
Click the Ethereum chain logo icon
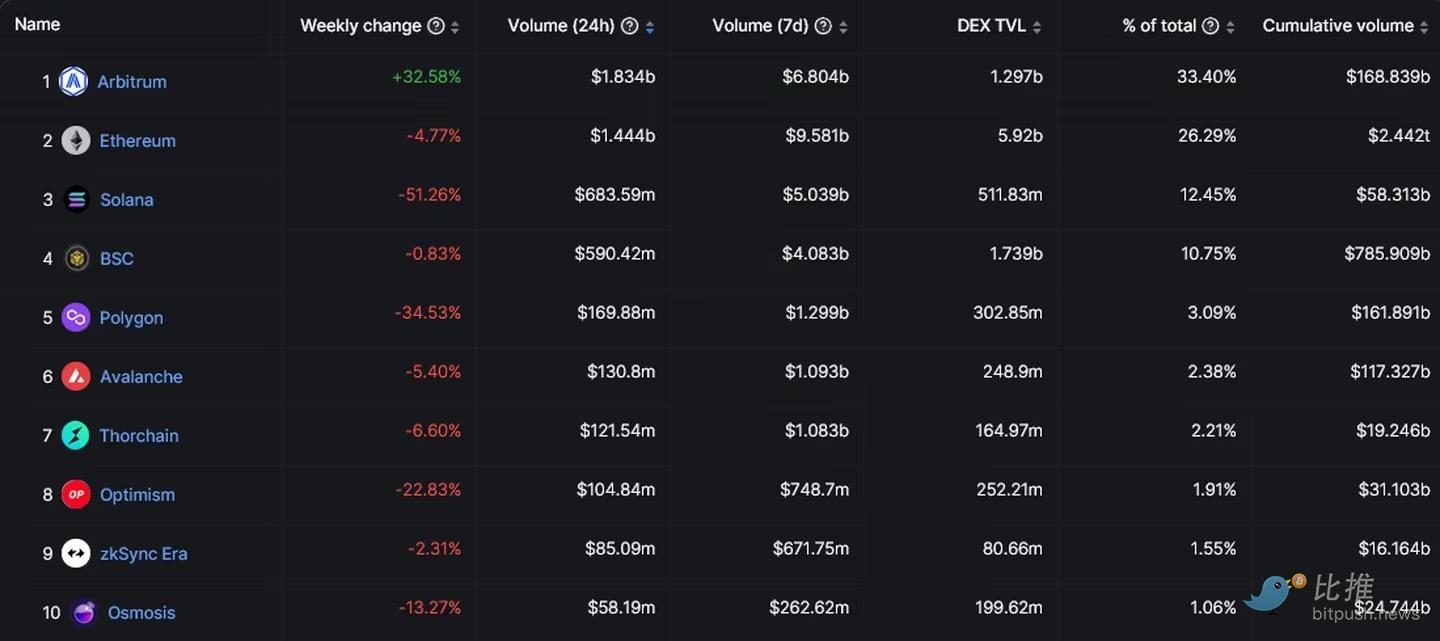coord(76,141)
